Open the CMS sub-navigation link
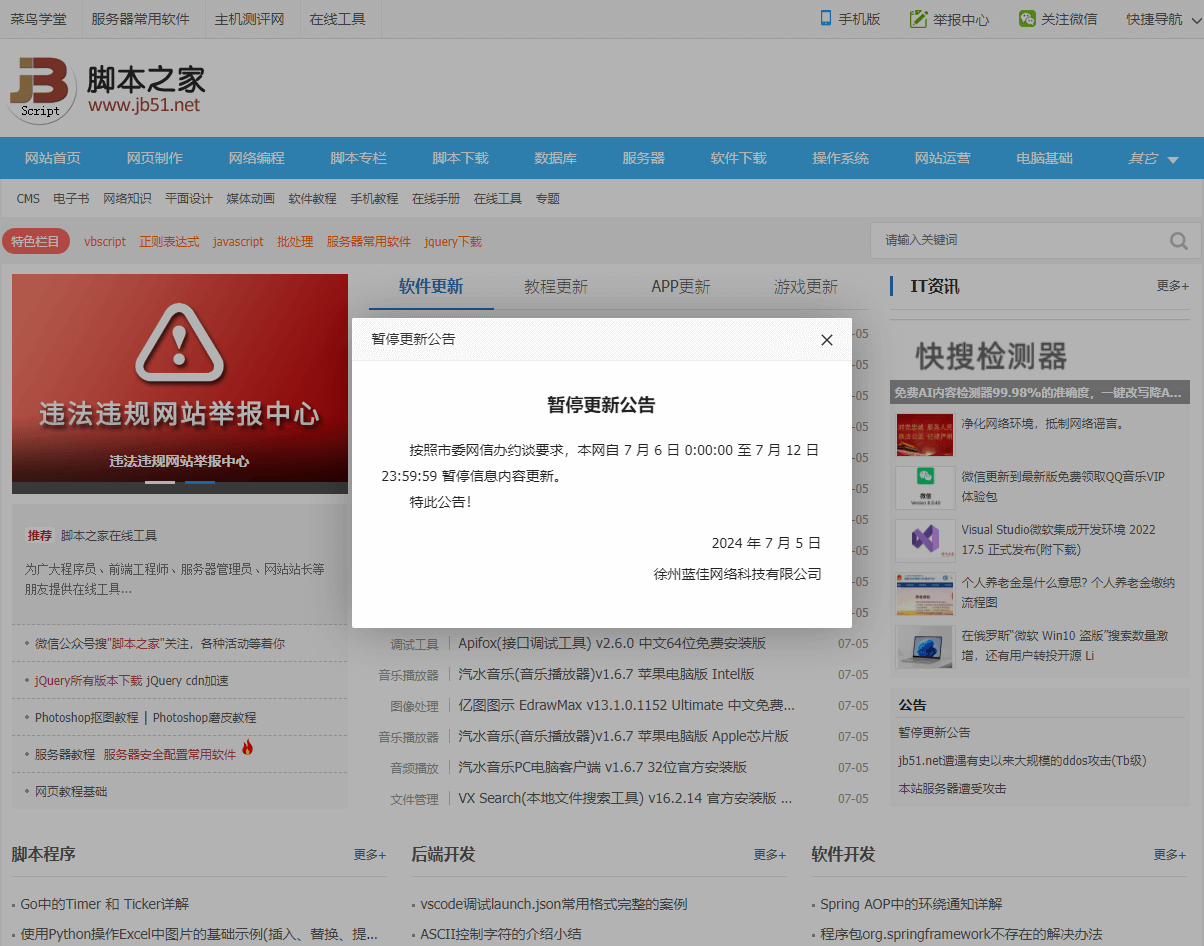 [x=28, y=199]
